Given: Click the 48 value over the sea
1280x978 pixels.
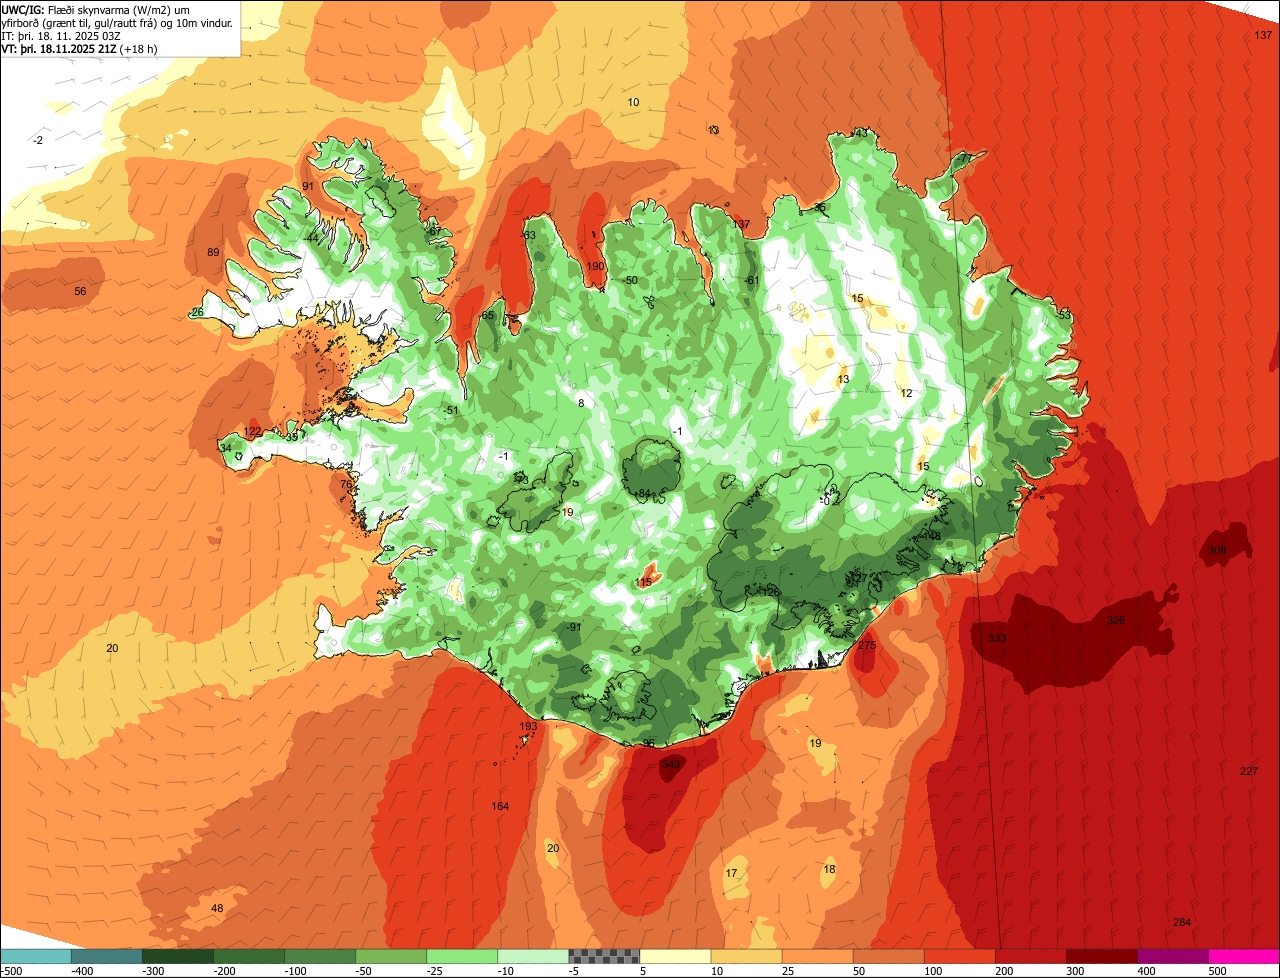Looking at the screenshot, I should [x=217, y=908].
